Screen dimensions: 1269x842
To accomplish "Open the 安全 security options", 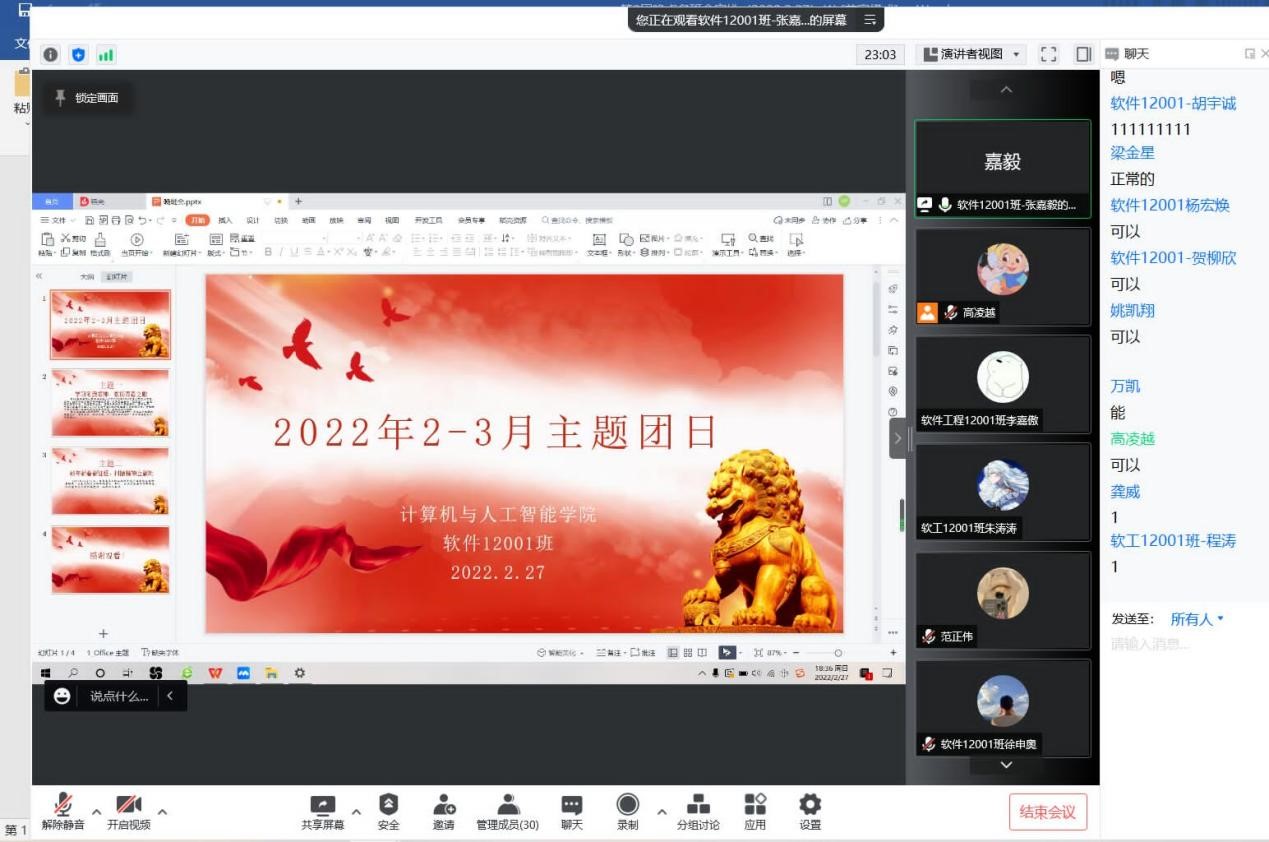I will [x=388, y=811].
